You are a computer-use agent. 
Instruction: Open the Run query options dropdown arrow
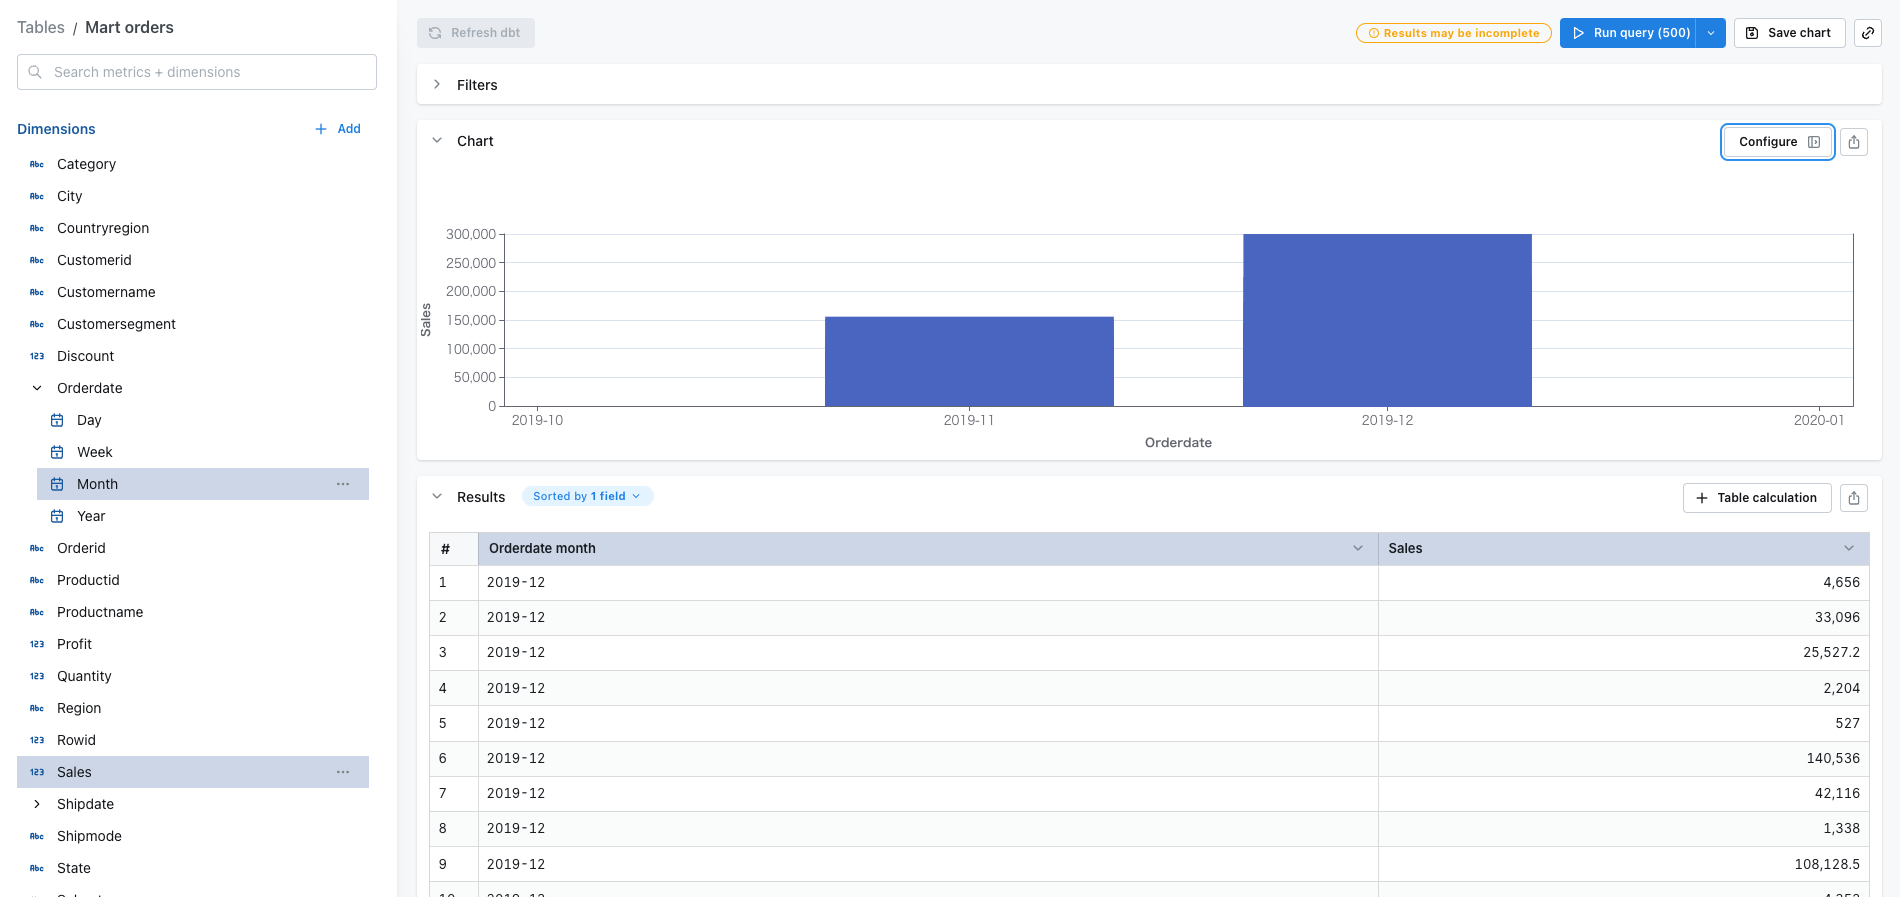point(1711,33)
